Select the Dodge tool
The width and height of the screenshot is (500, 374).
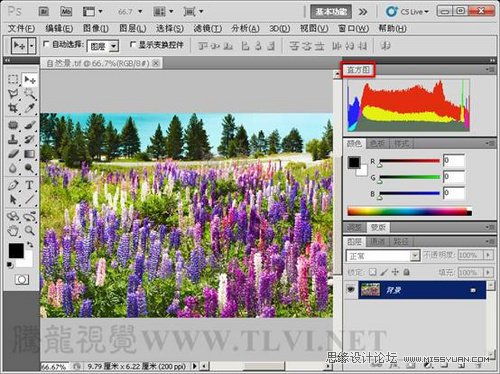click(30, 168)
